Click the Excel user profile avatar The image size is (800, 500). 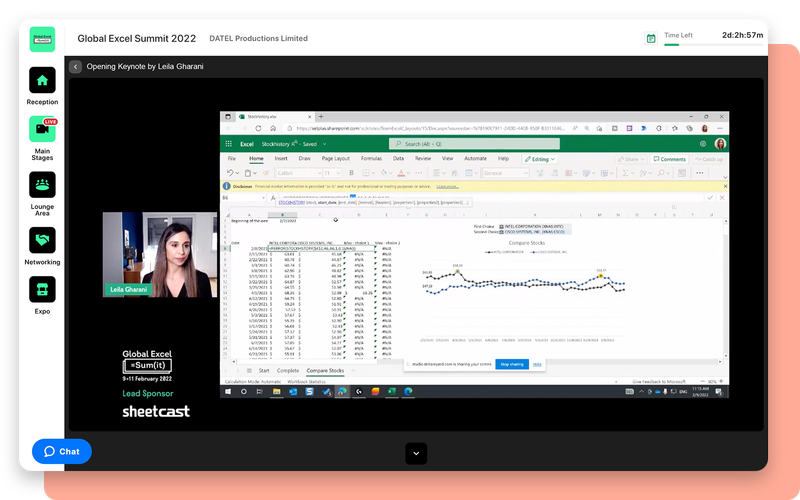coord(720,144)
